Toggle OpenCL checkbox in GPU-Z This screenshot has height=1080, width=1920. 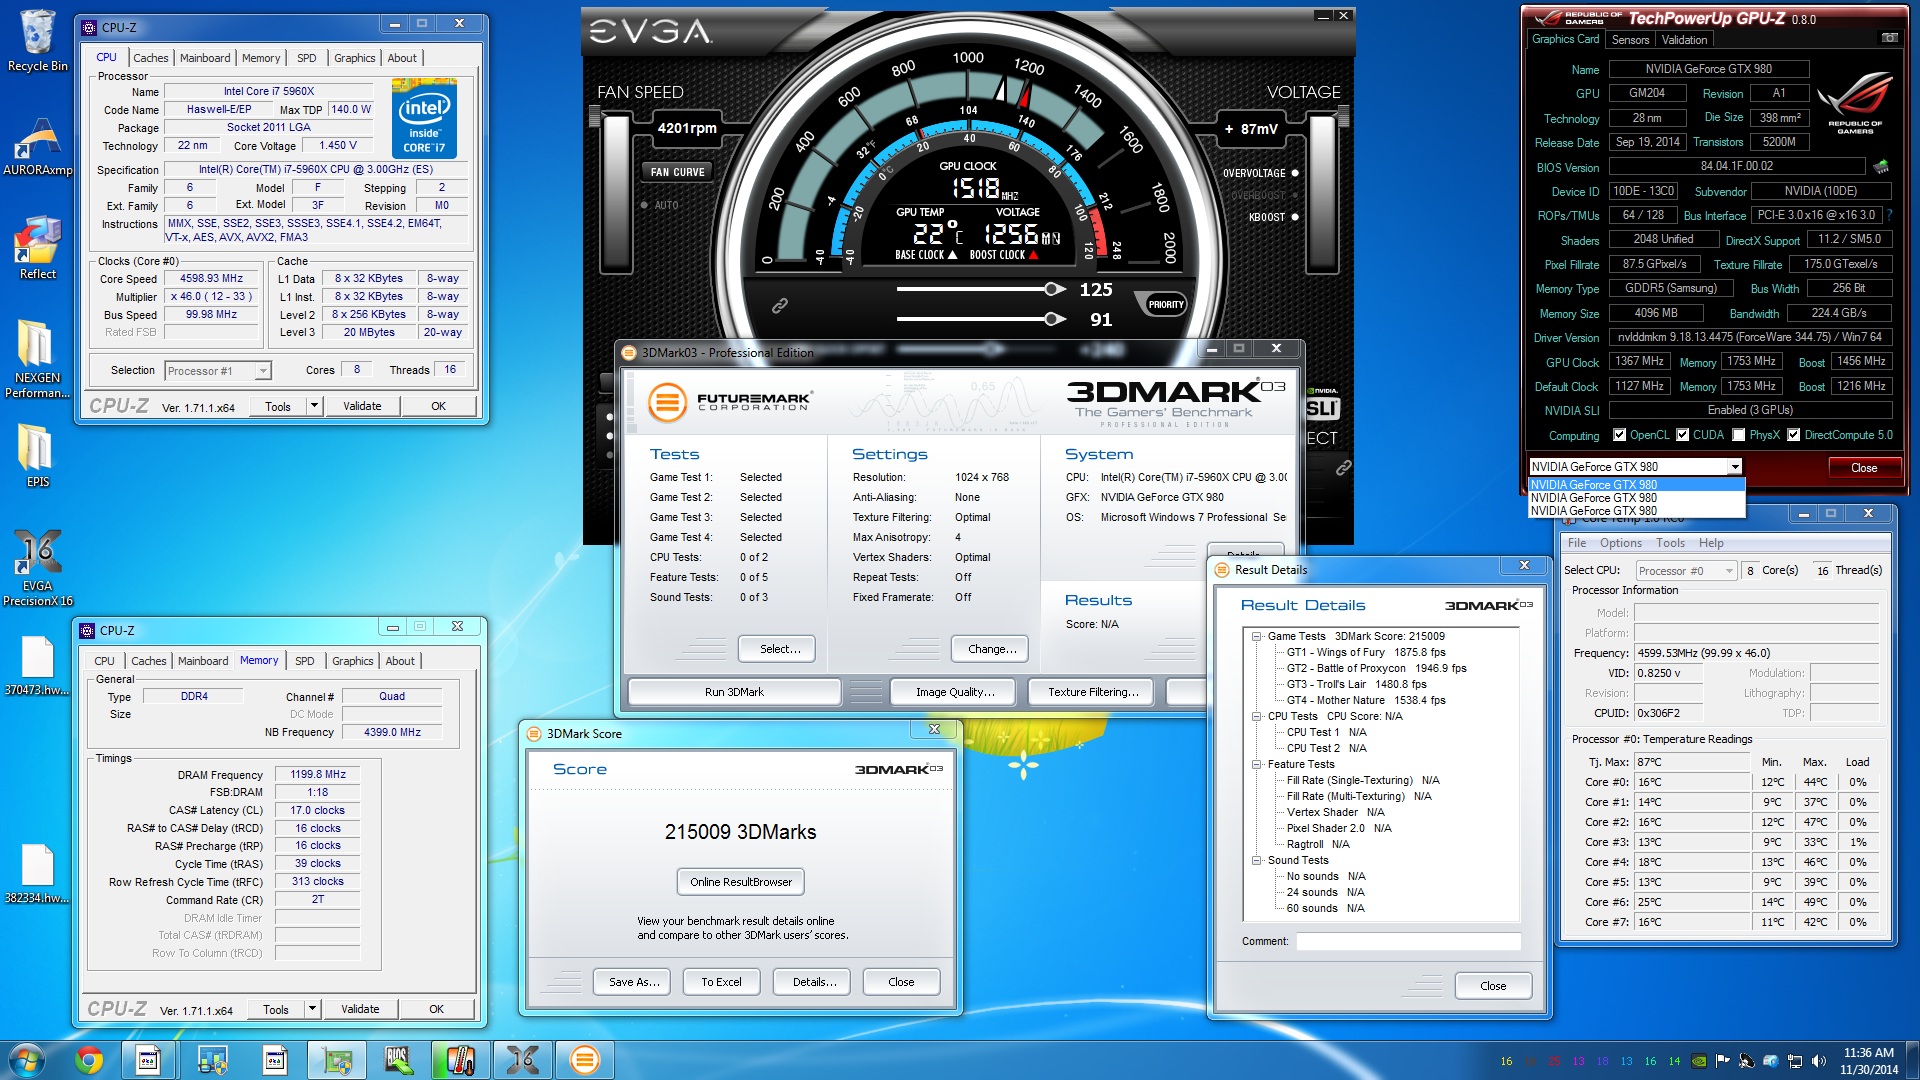coord(1619,435)
